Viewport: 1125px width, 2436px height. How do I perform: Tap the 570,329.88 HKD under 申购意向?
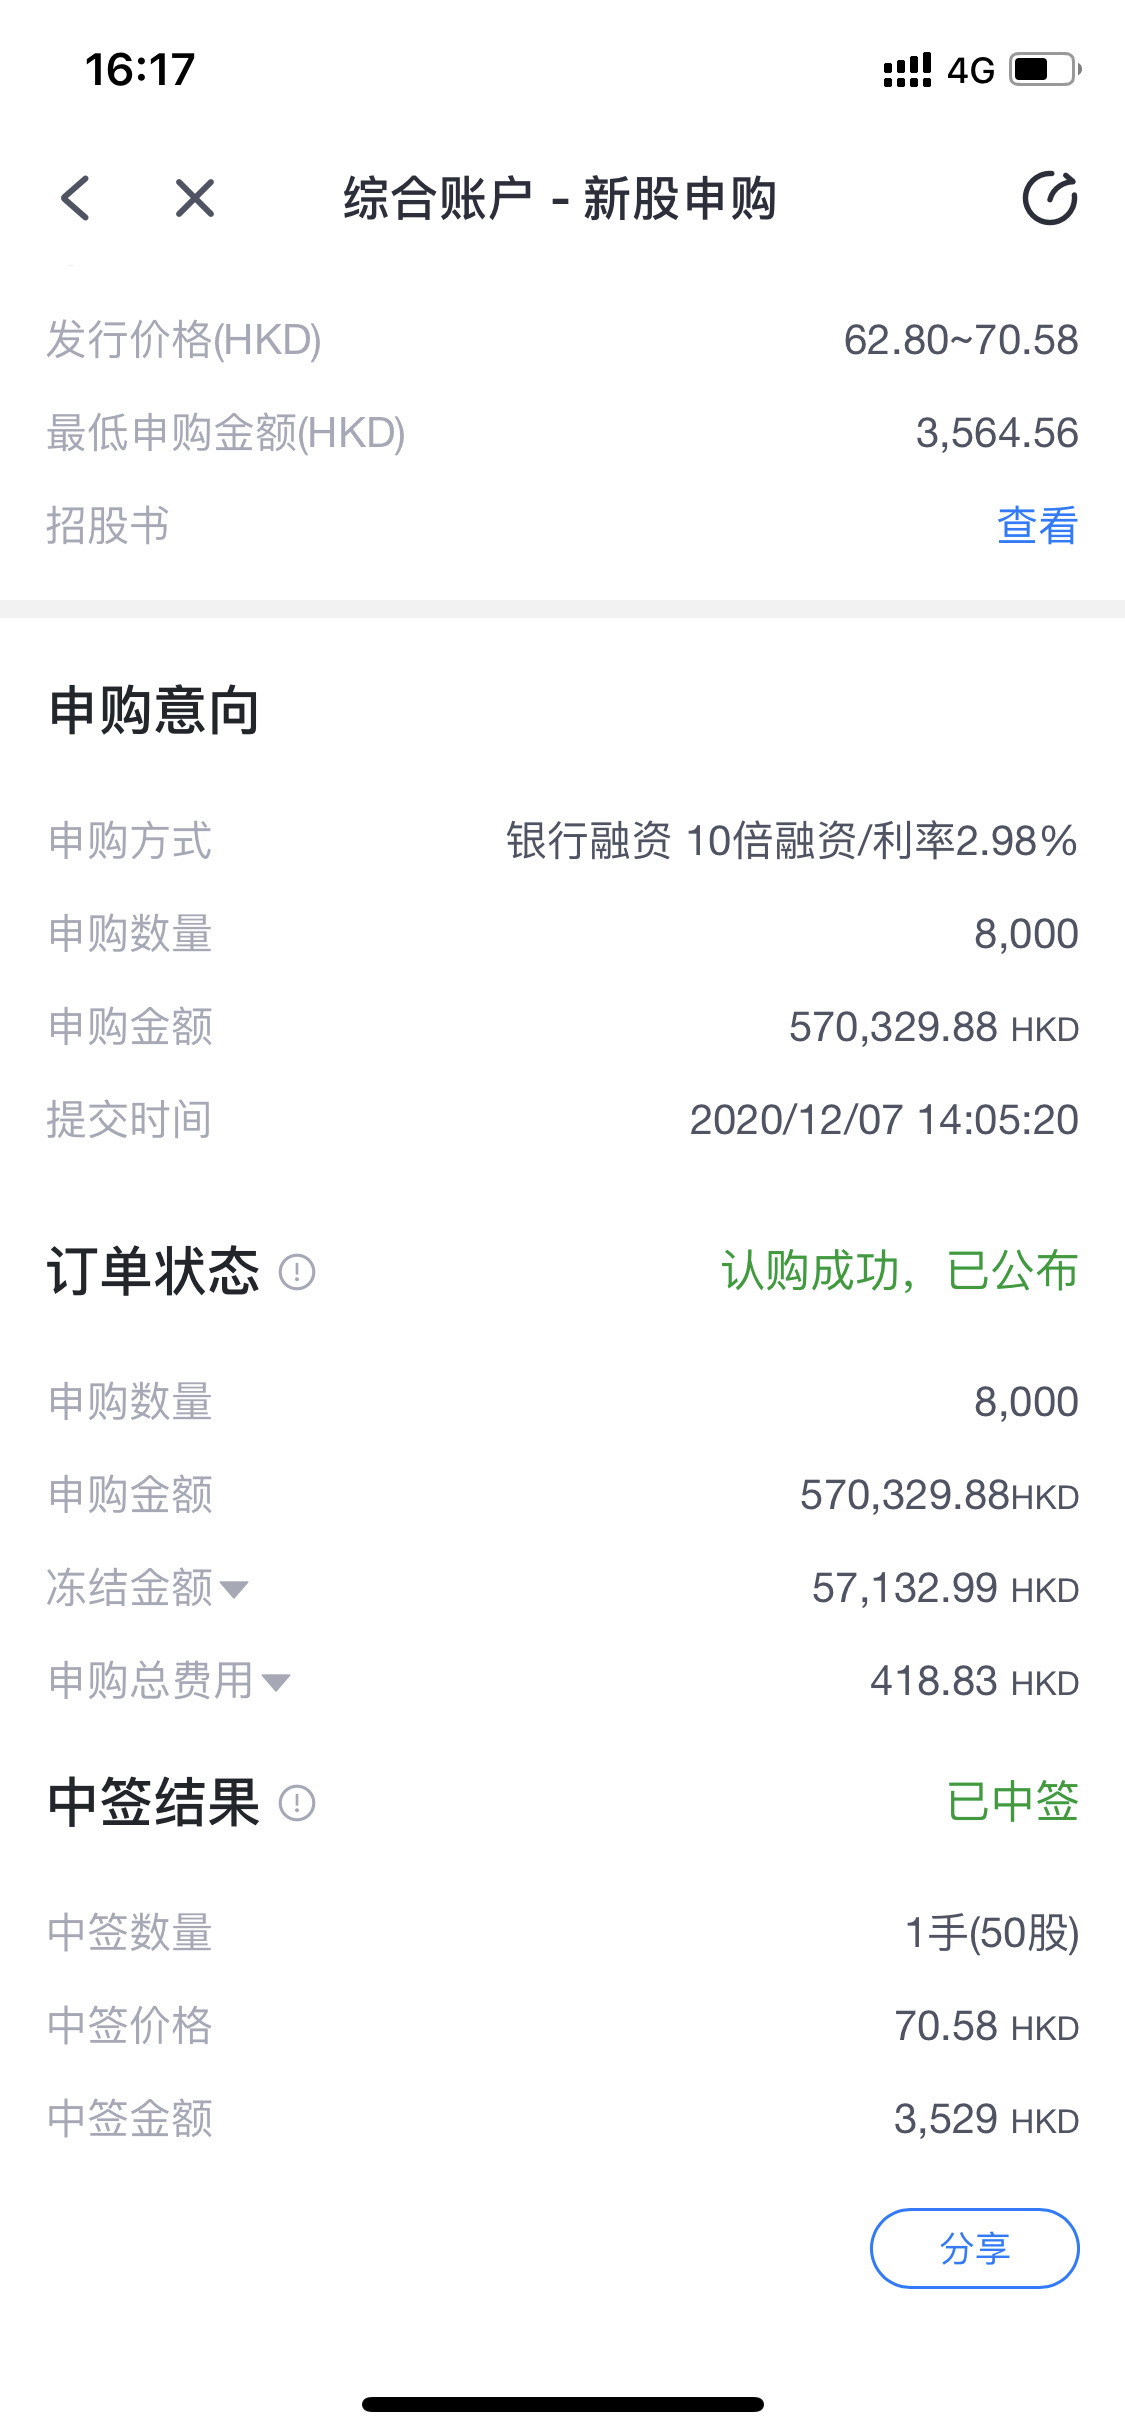[x=934, y=1027]
